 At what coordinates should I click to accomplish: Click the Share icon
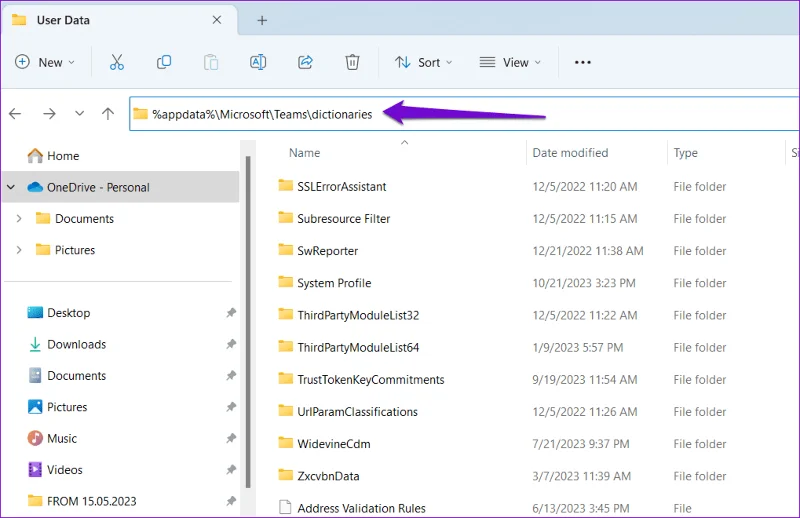click(x=305, y=62)
